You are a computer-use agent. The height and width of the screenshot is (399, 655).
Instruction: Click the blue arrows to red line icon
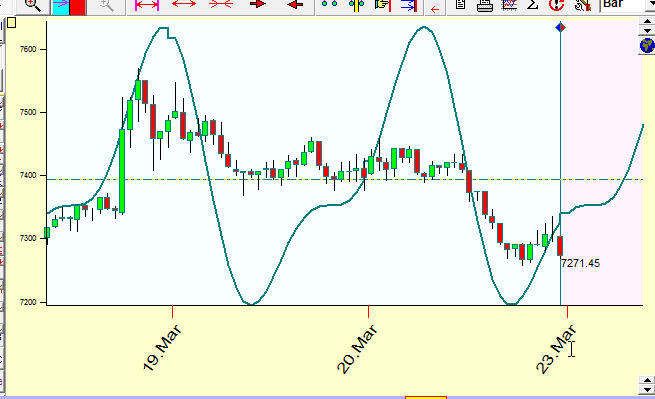pyautogui.click(x=409, y=5)
